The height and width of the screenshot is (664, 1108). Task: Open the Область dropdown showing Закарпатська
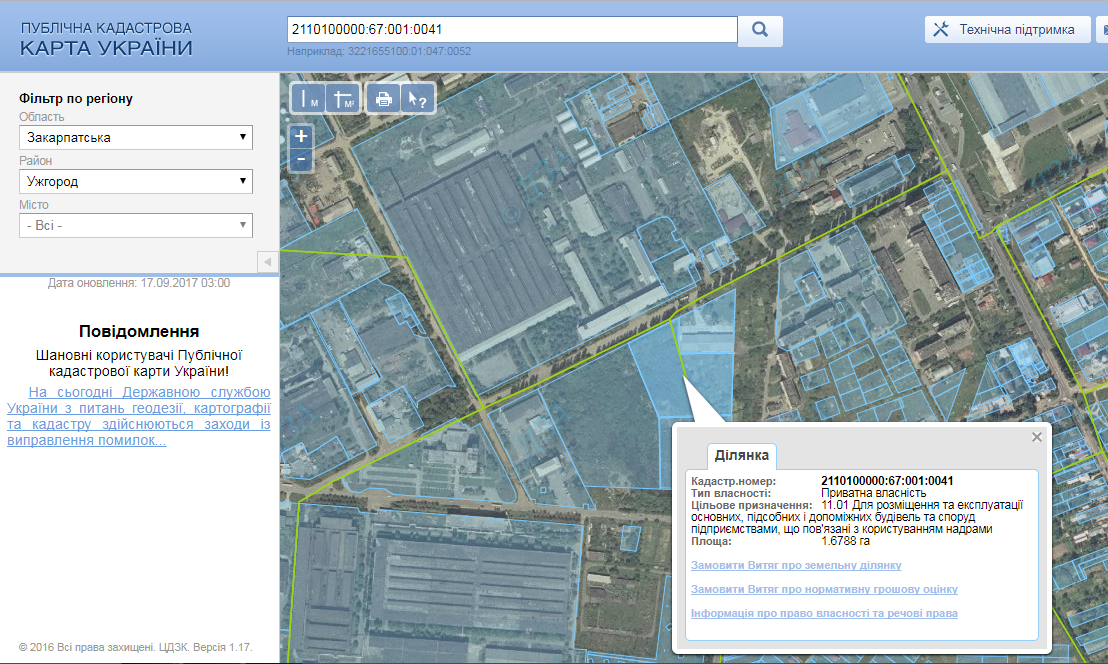click(x=136, y=137)
